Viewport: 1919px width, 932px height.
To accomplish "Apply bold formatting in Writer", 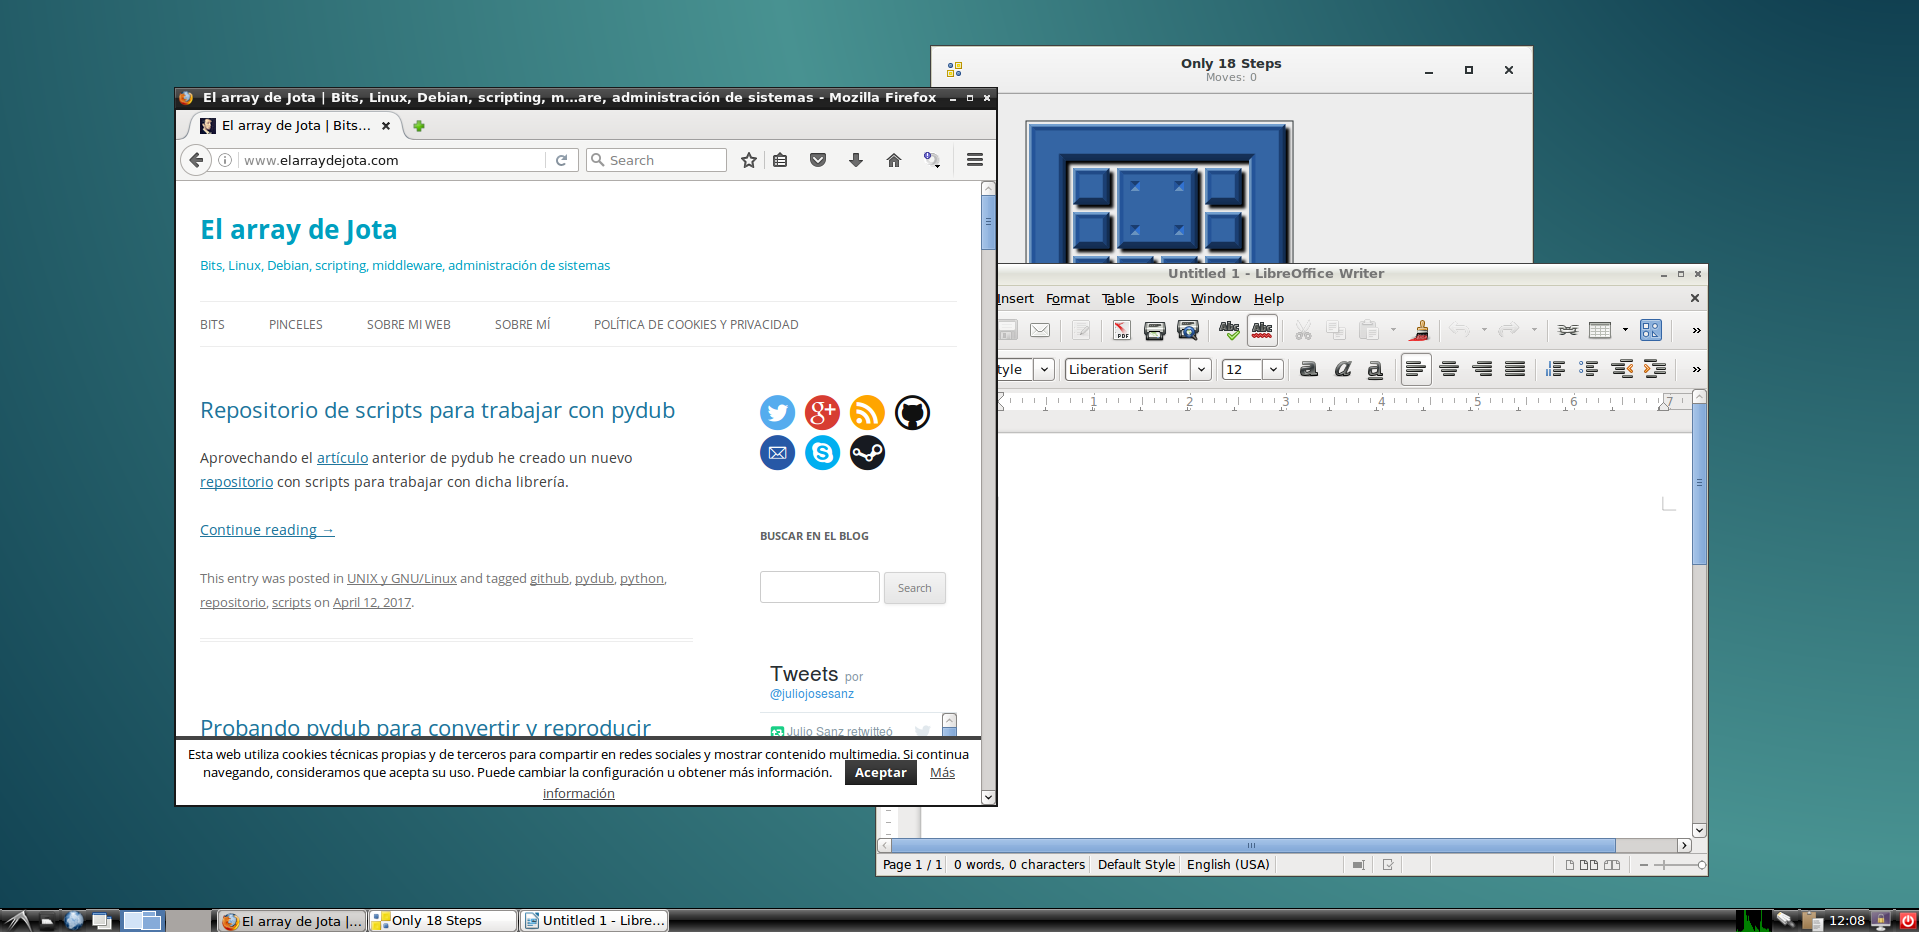I will click(1308, 369).
